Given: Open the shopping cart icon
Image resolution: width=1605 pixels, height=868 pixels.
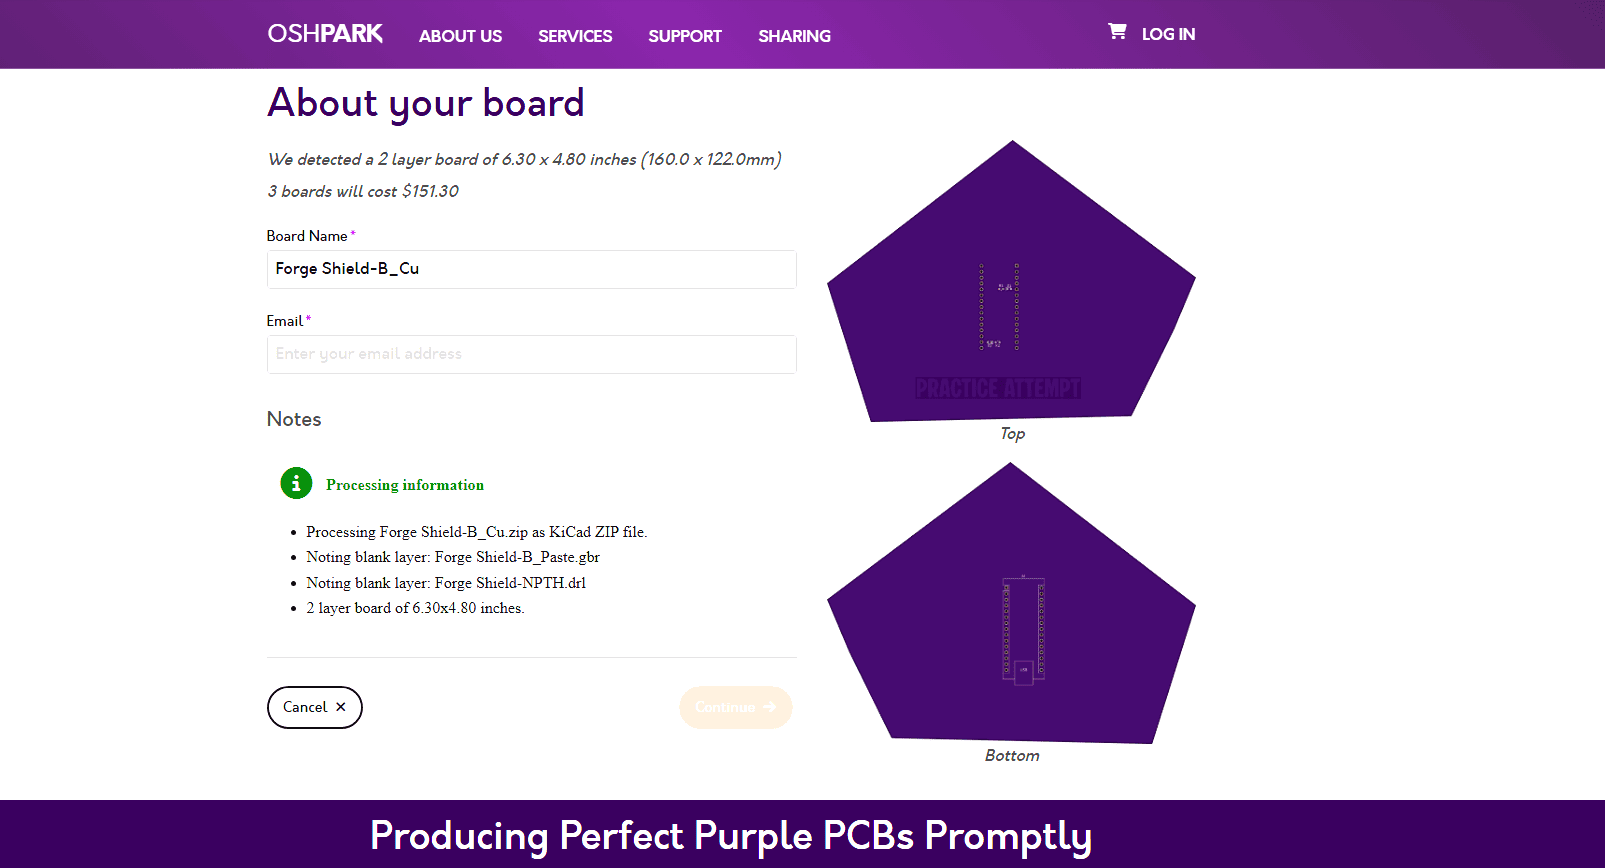Looking at the screenshot, I should (1117, 32).
